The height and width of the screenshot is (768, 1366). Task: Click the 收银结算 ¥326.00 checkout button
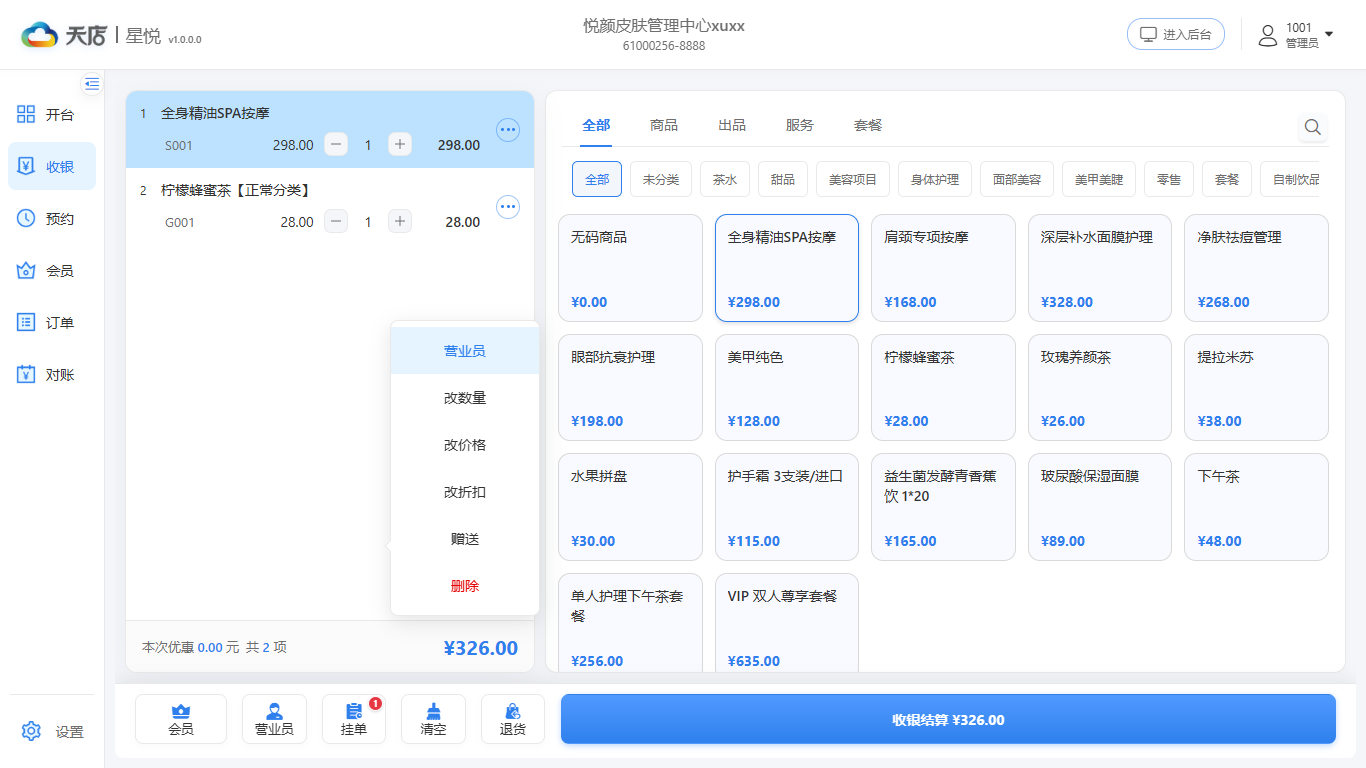click(x=948, y=719)
